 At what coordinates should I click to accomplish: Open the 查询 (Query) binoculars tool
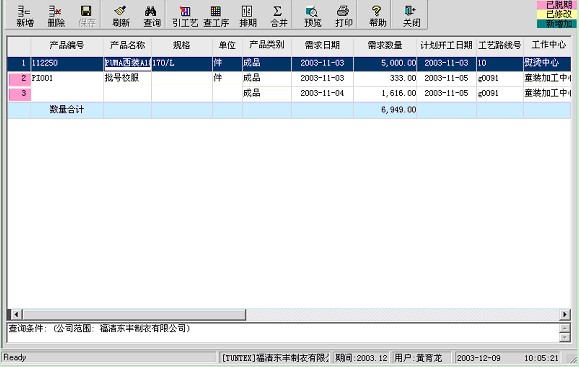[x=152, y=16]
